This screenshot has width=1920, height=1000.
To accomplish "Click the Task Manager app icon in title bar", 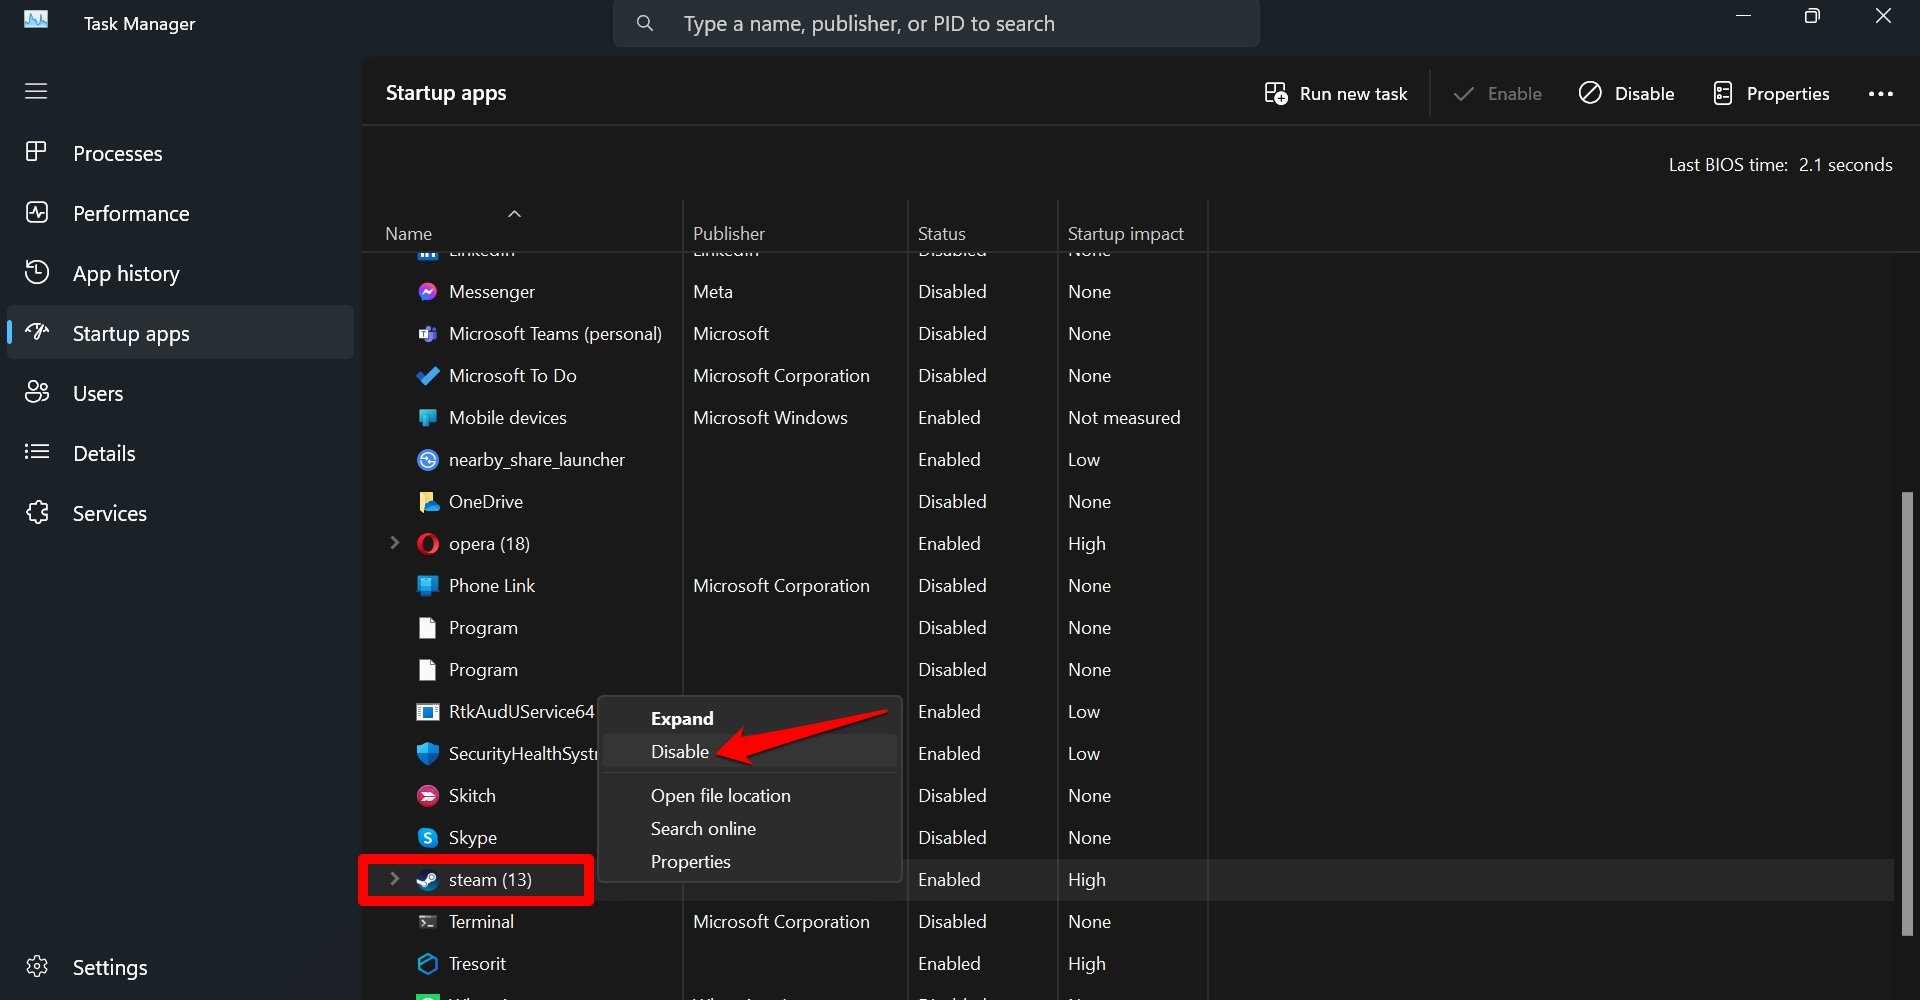I will [36, 20].
